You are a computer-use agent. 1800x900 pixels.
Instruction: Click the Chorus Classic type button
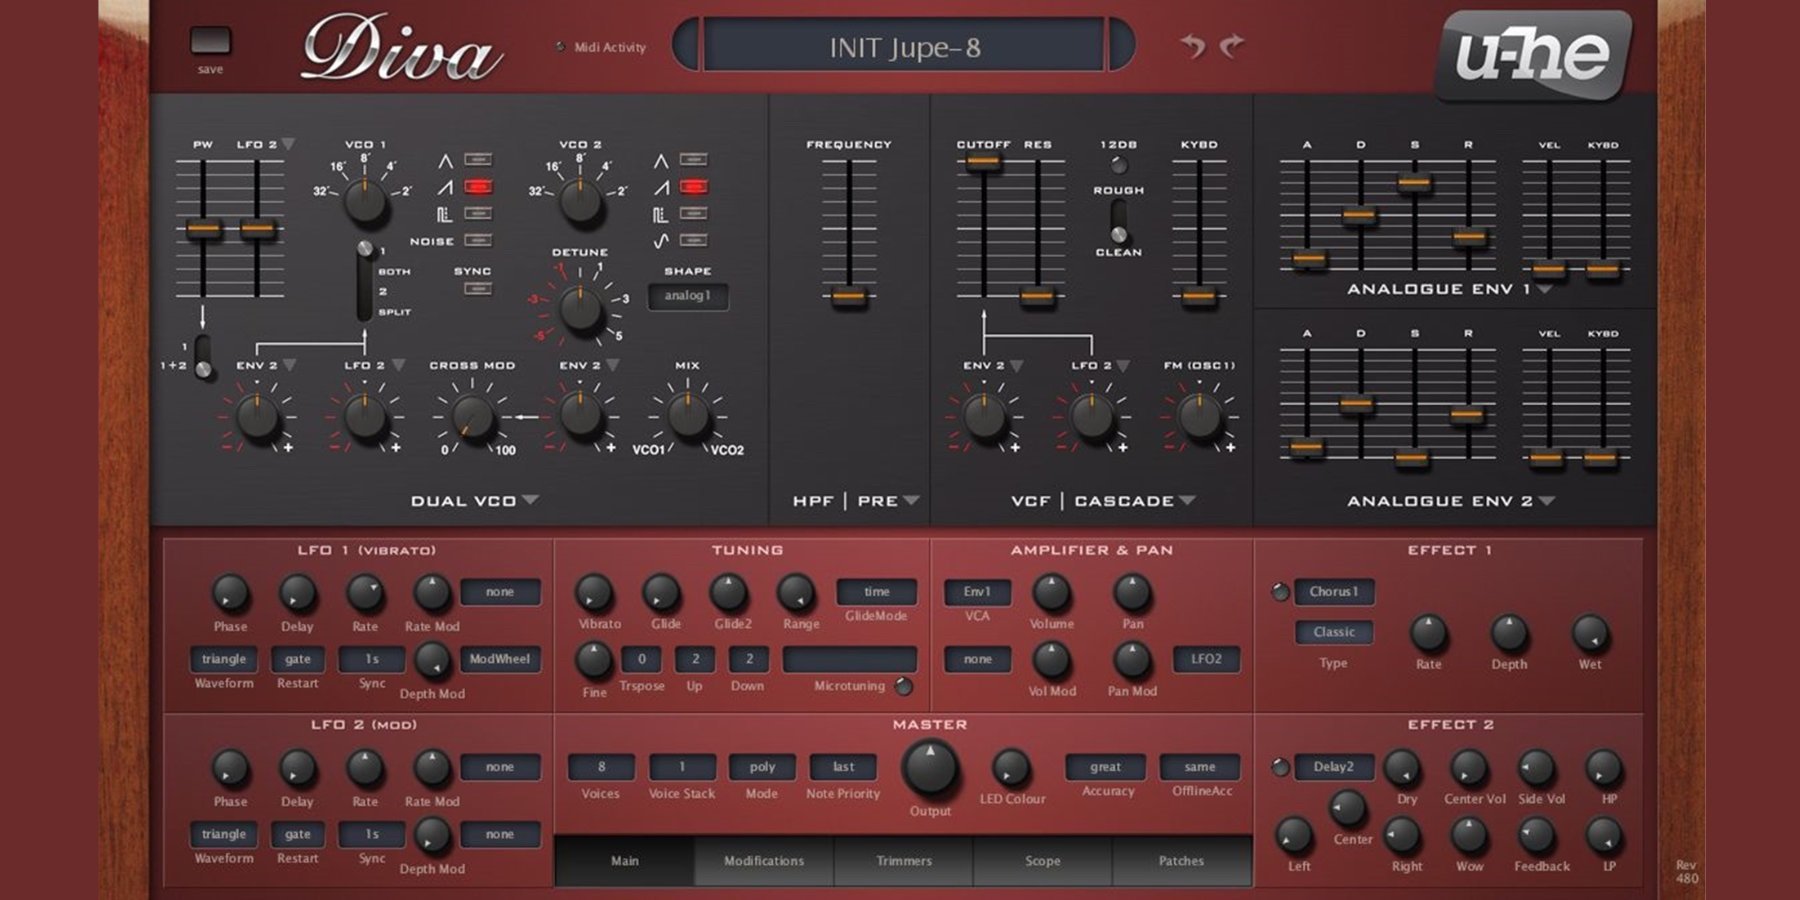coord(1334,632)
